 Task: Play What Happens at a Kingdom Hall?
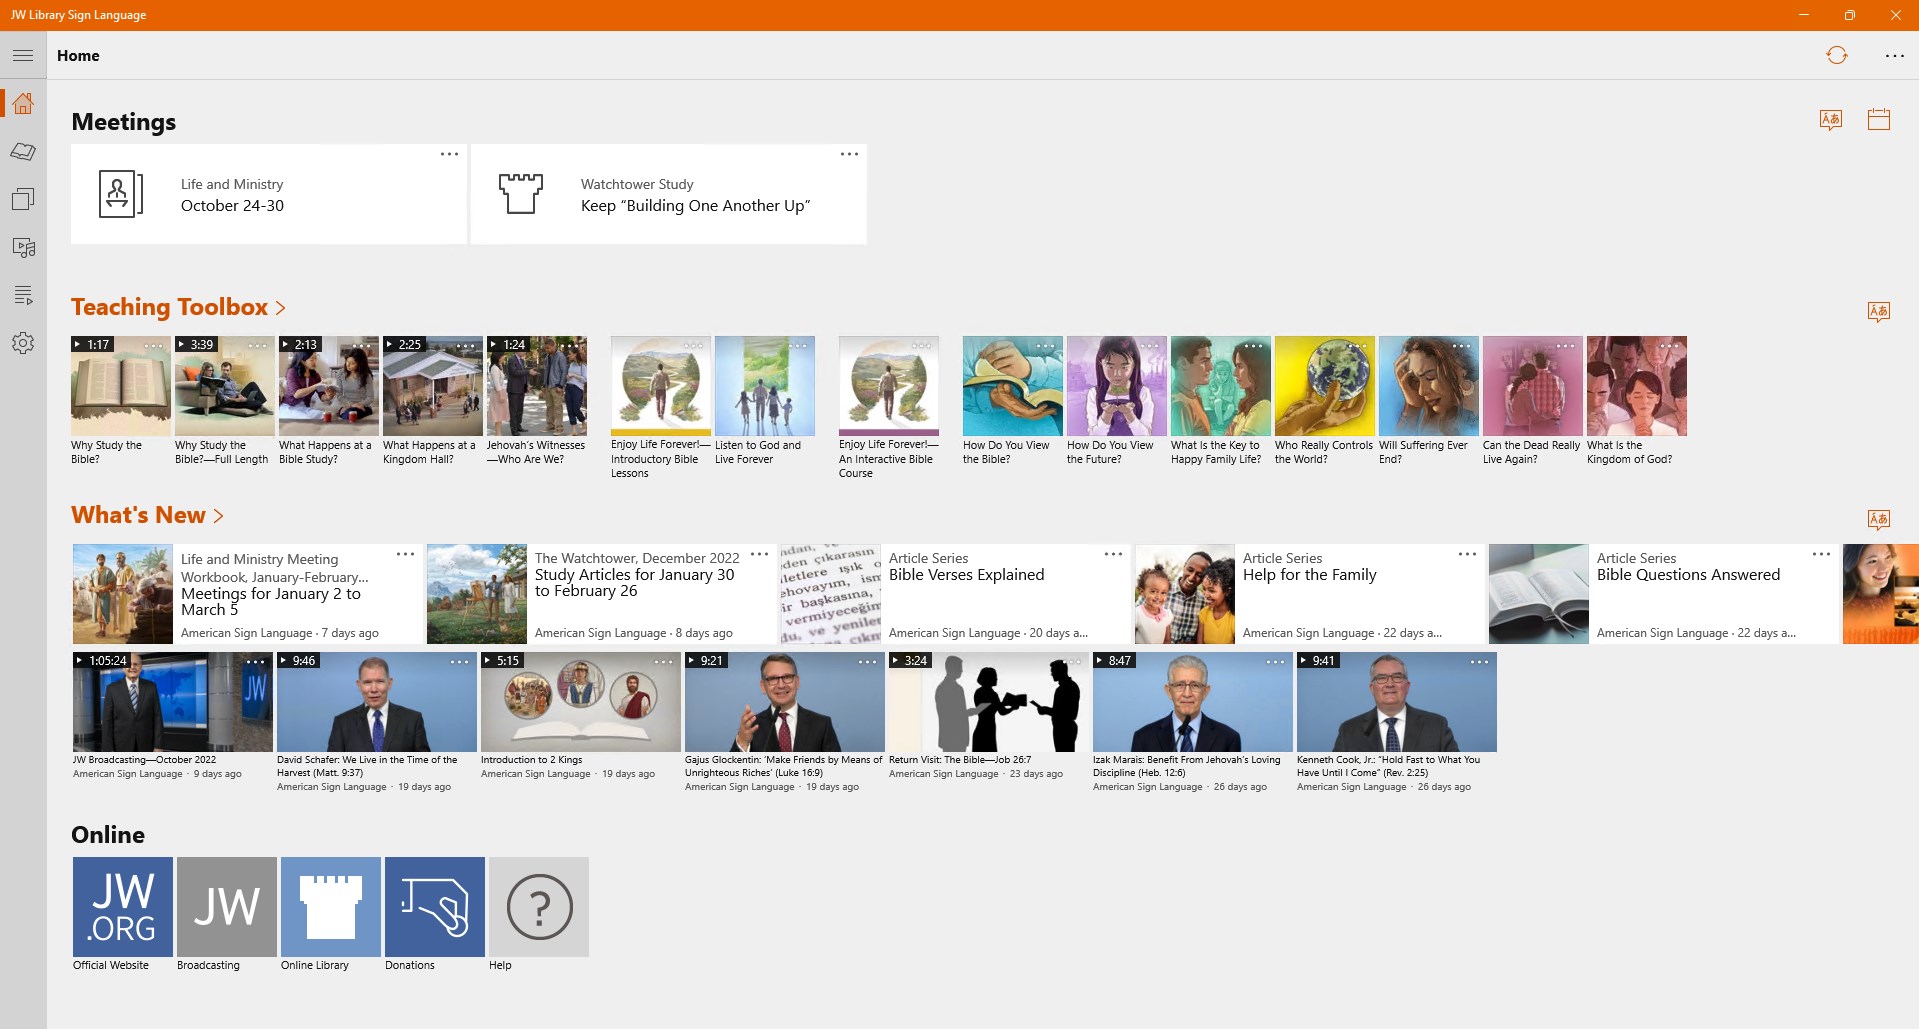[x=433, y=386]
